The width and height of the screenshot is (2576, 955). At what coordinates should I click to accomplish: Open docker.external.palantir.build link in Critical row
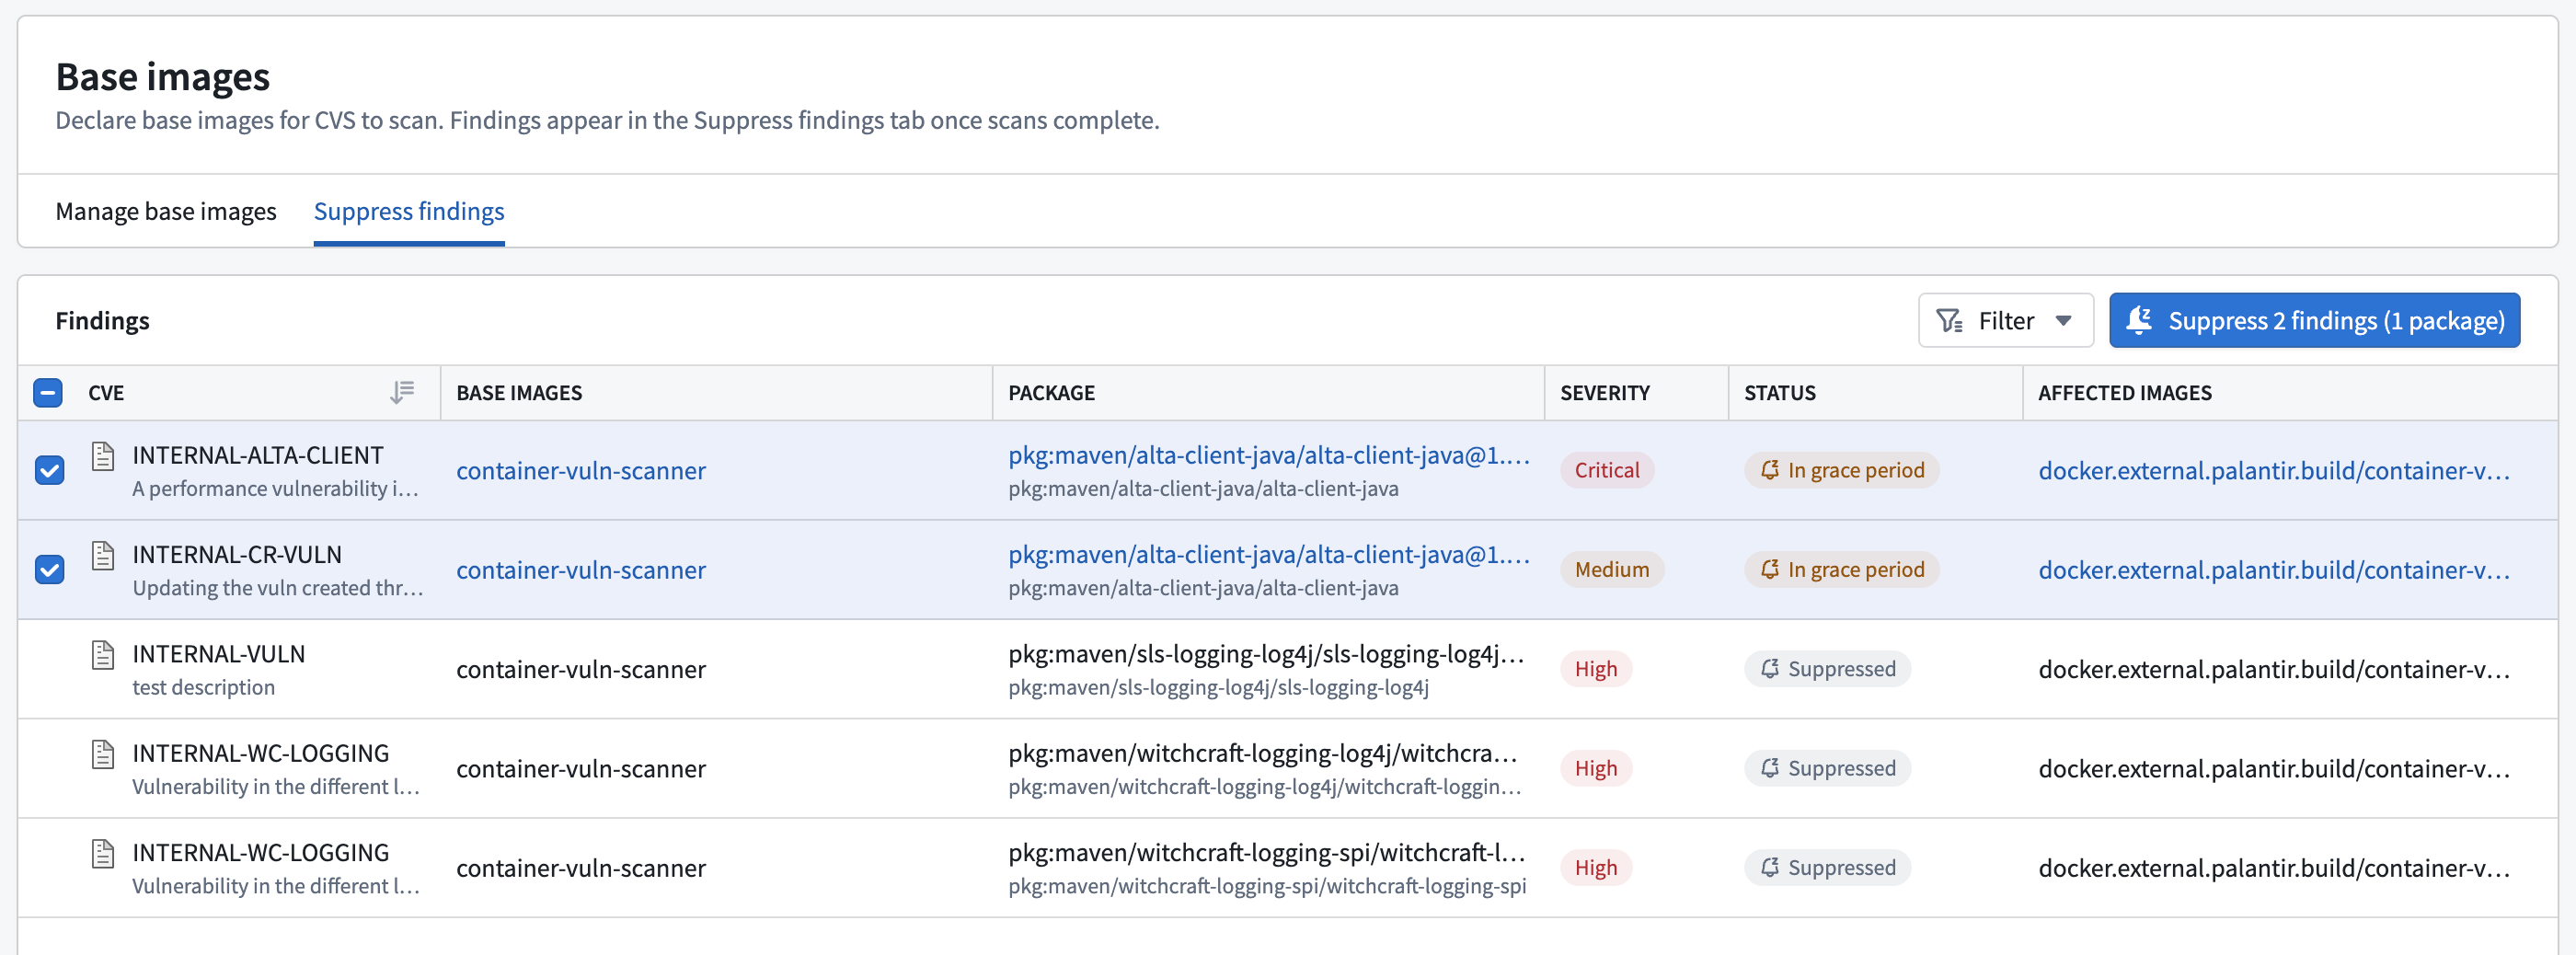tap(2274, 470)
